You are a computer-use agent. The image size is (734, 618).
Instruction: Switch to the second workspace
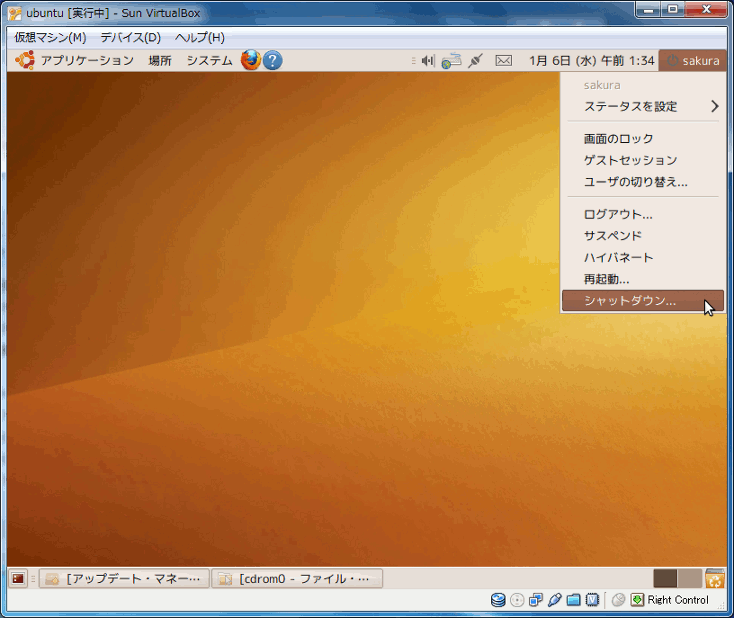(690, 578)
